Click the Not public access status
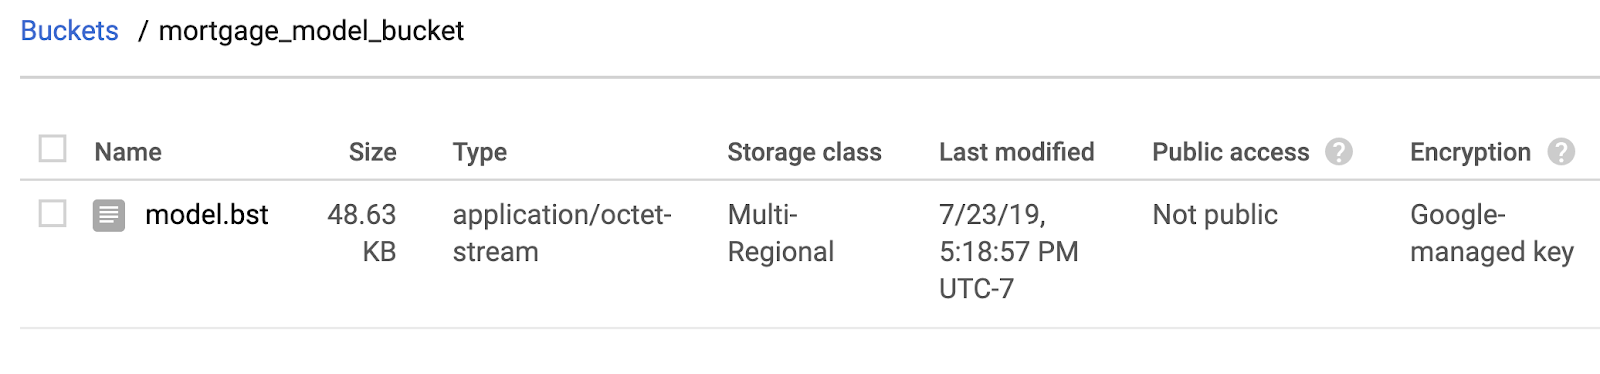 pyautogui.click(x=1215, y=214)
